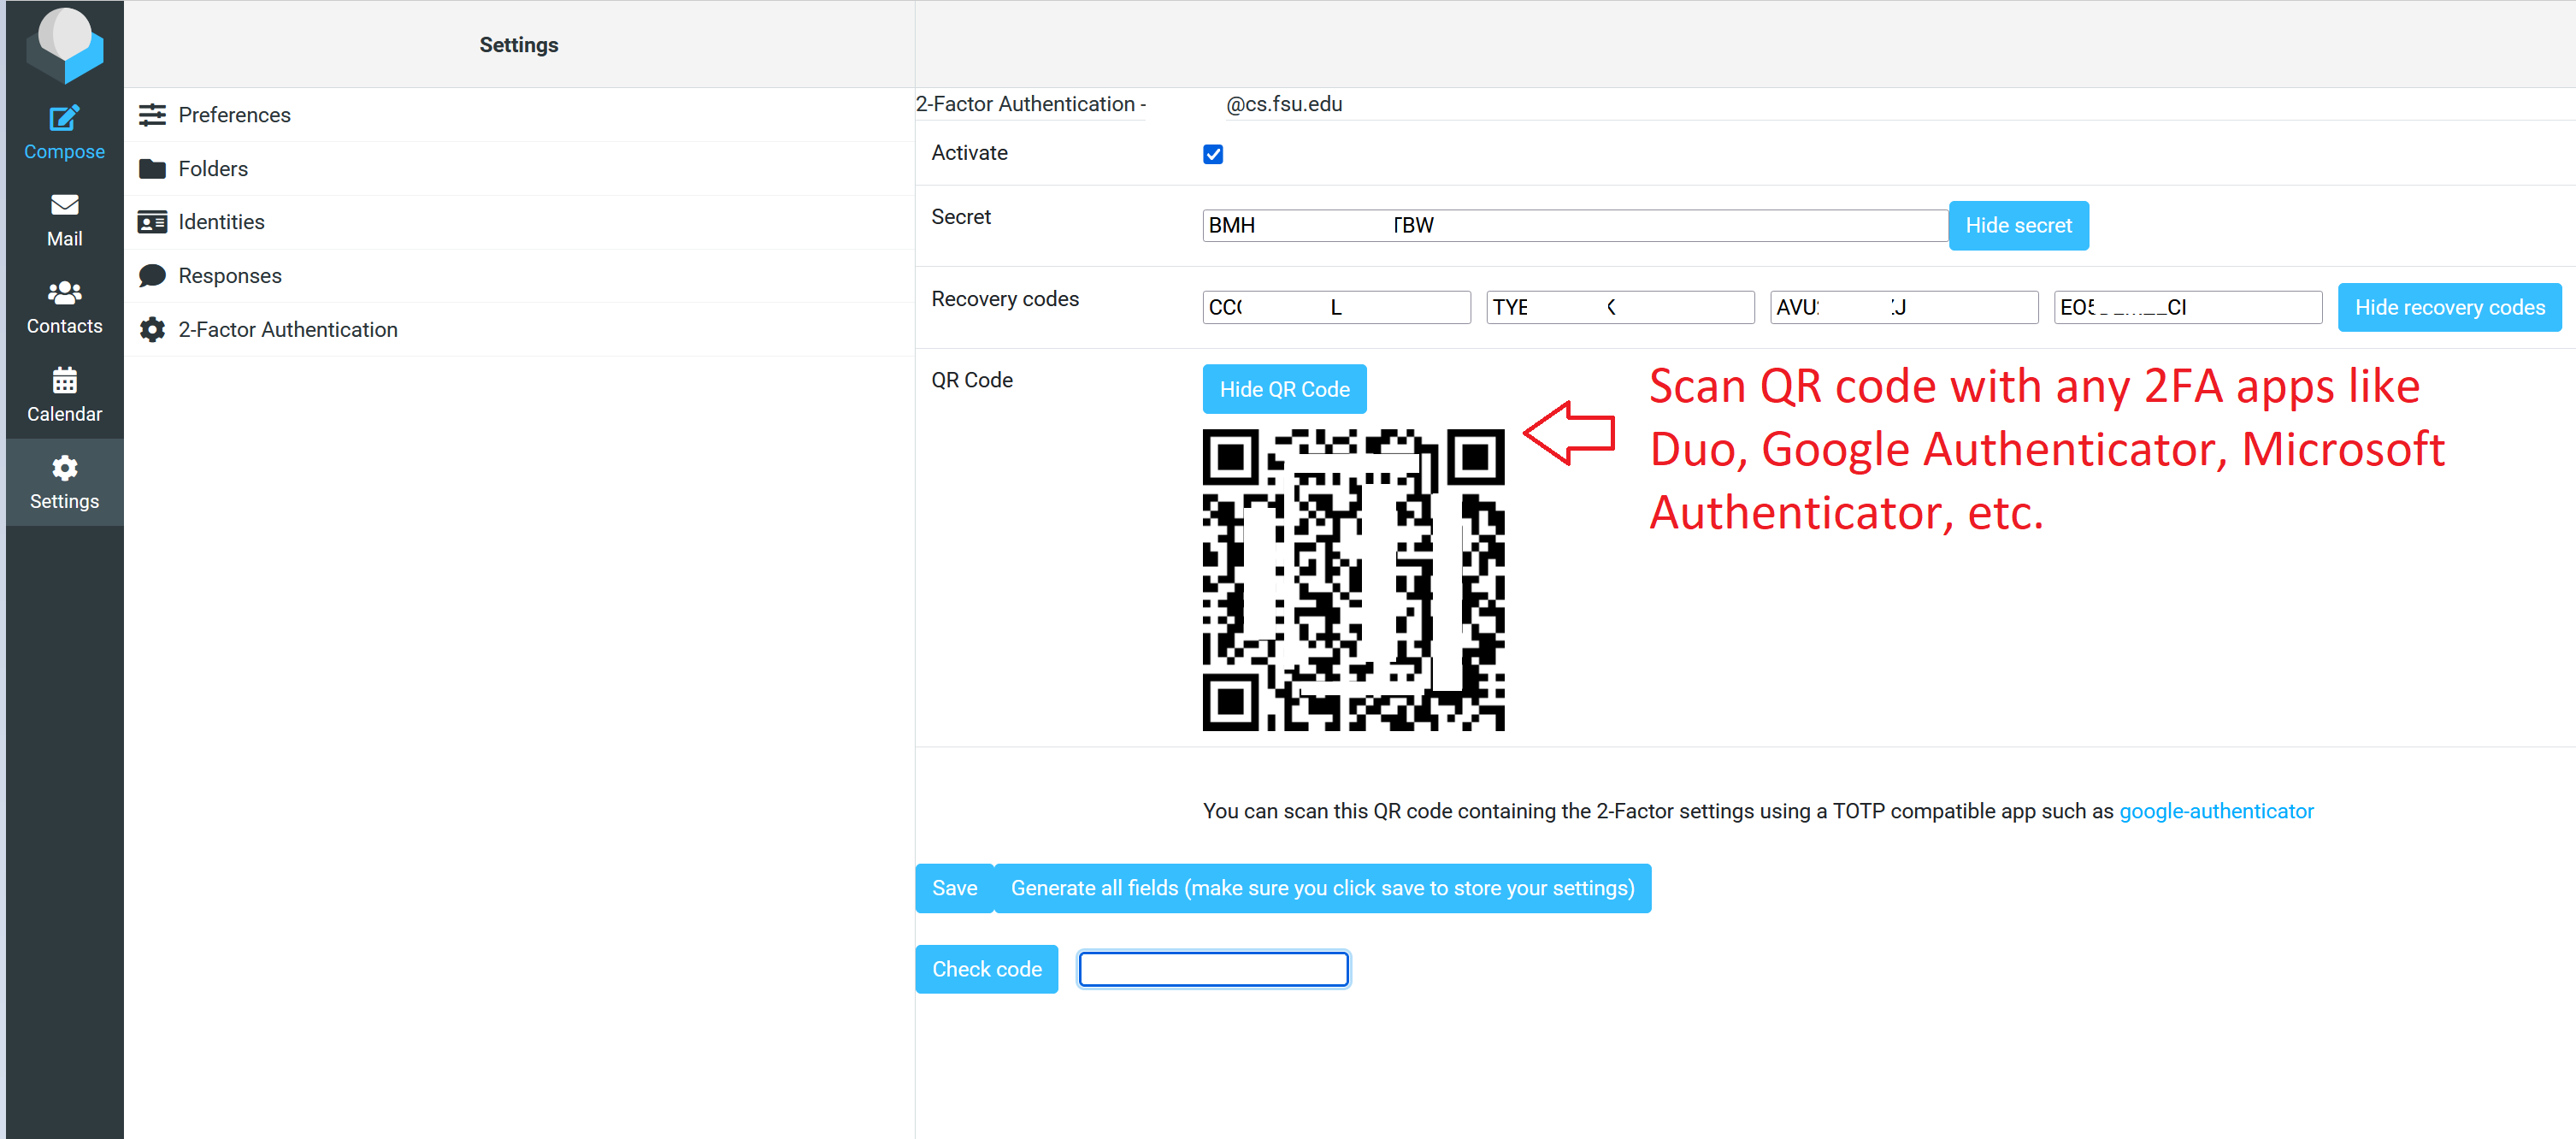Image resolution: width=2576 pixels, height=1139 pixels.
Task: Select the Responses settings section
Action: 519,276
